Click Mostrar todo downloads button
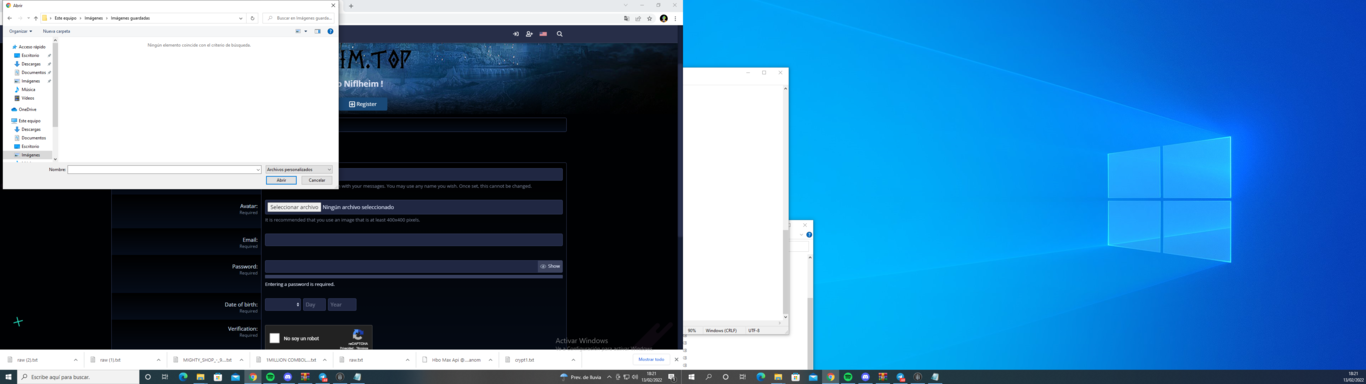This screenshot has width=1366, height=384. [x=651, y=359]
